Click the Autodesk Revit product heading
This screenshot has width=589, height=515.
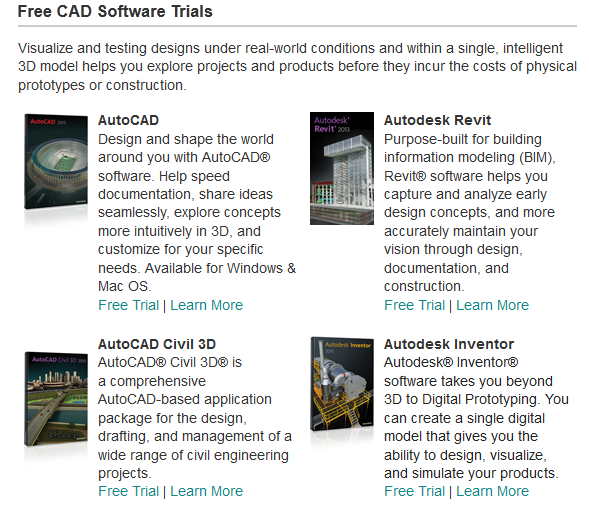pyautogui.click(x=437, y=120)
